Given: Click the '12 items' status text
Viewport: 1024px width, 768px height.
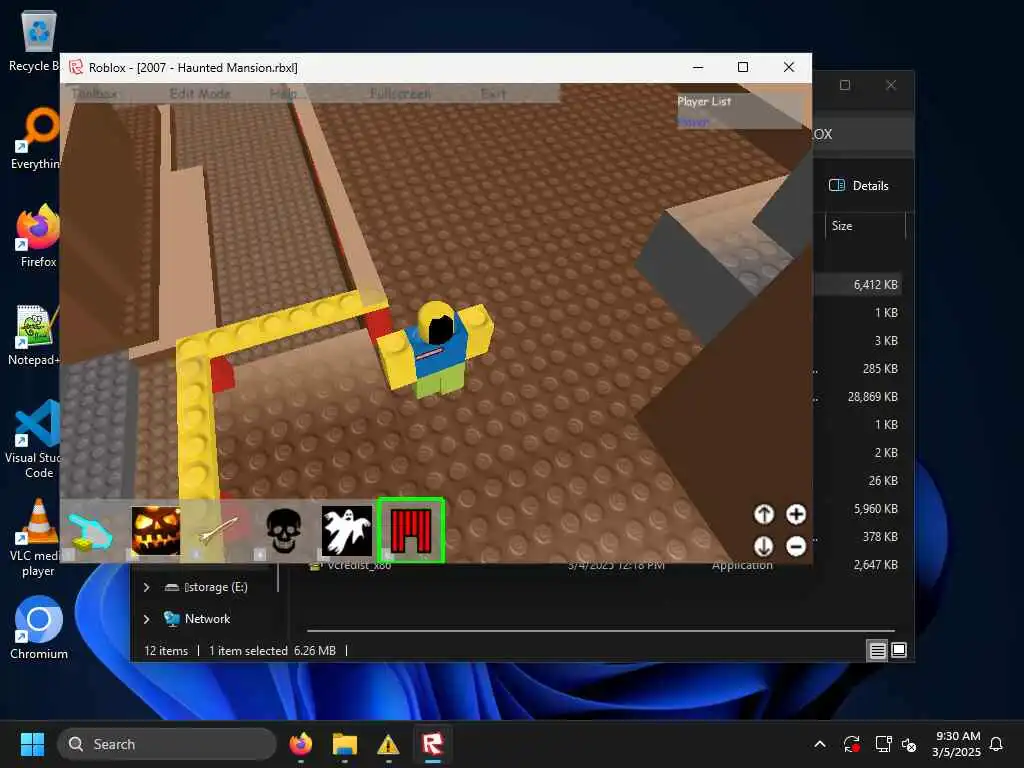Looking at the screenshot, I should pos(166,650).
